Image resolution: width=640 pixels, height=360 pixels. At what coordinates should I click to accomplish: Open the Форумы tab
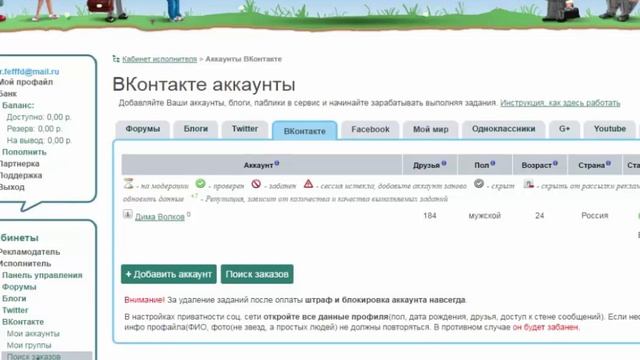point(142,129)
